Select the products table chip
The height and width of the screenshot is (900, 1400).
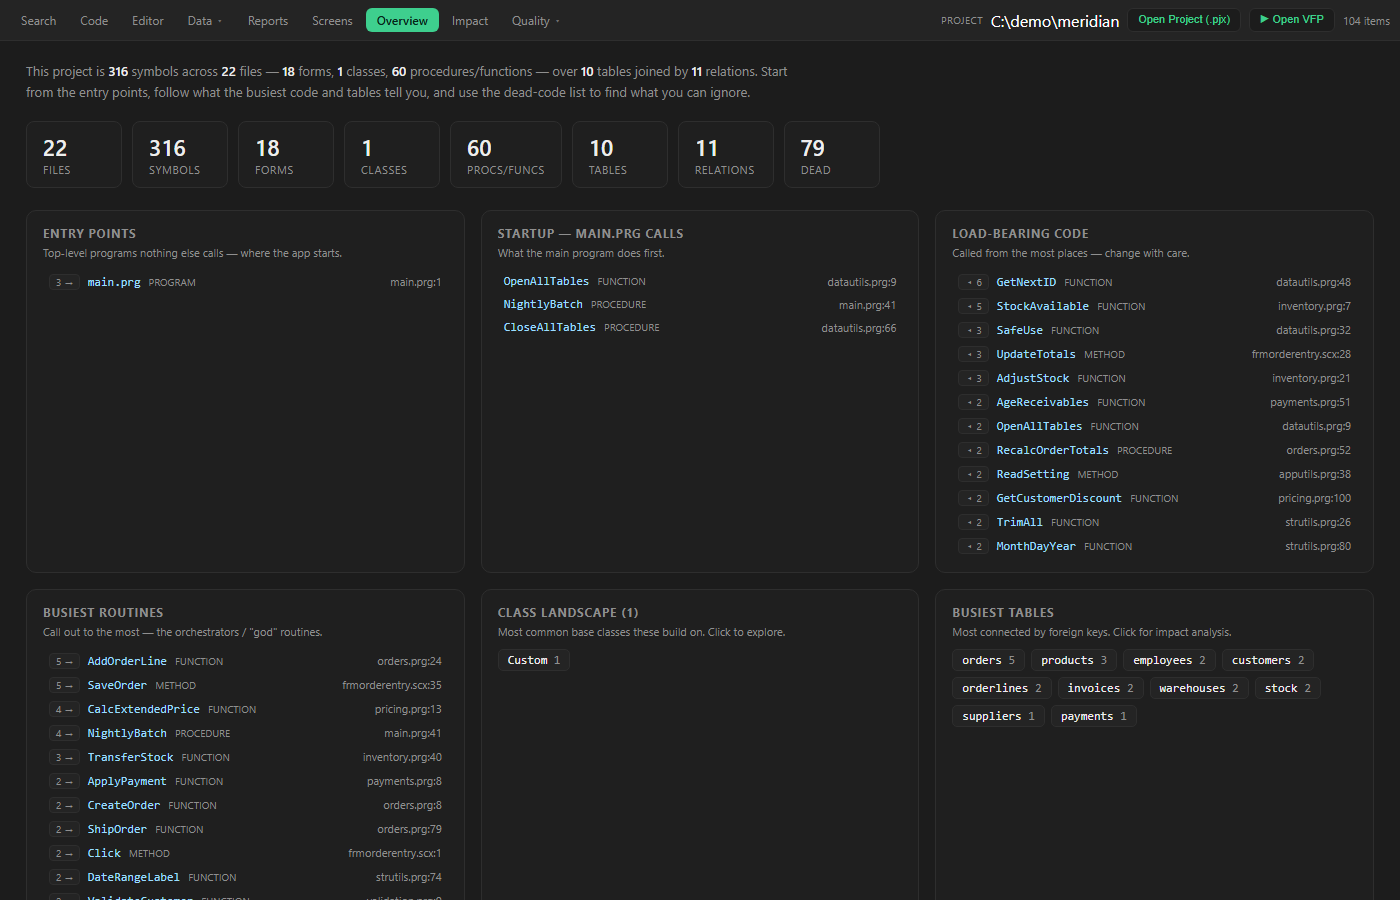1074,660
